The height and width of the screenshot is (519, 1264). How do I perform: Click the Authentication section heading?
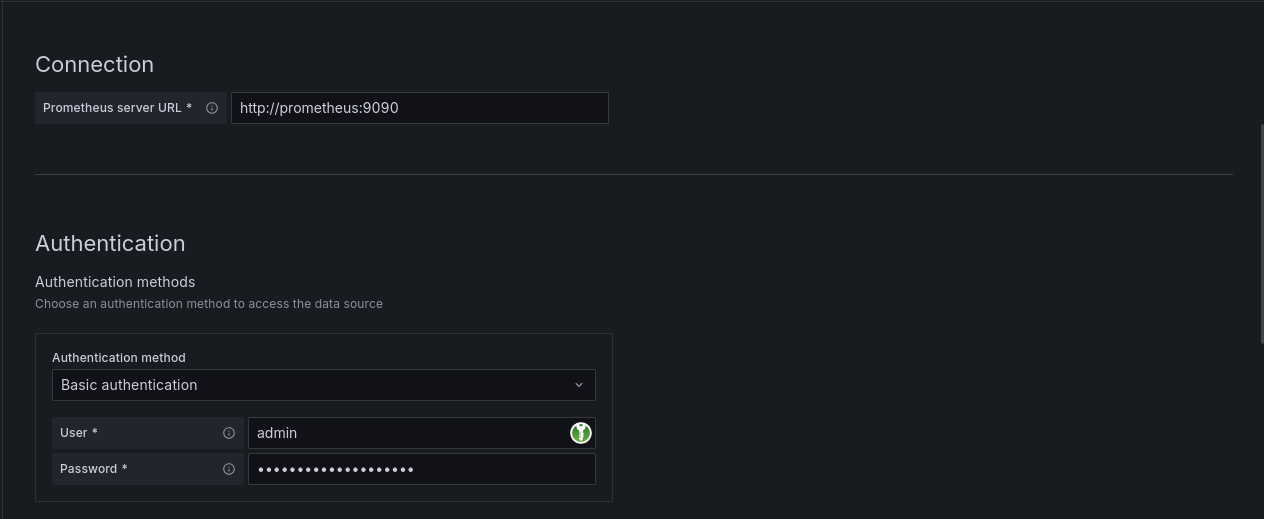[x=110, y=243]
